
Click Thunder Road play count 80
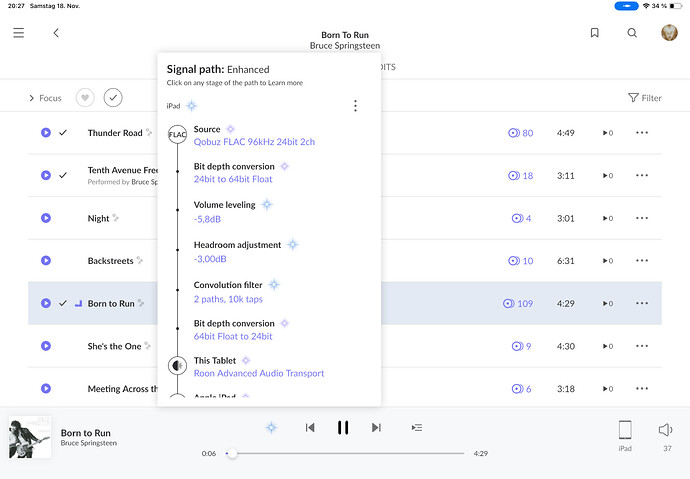[x=521, y=133]
